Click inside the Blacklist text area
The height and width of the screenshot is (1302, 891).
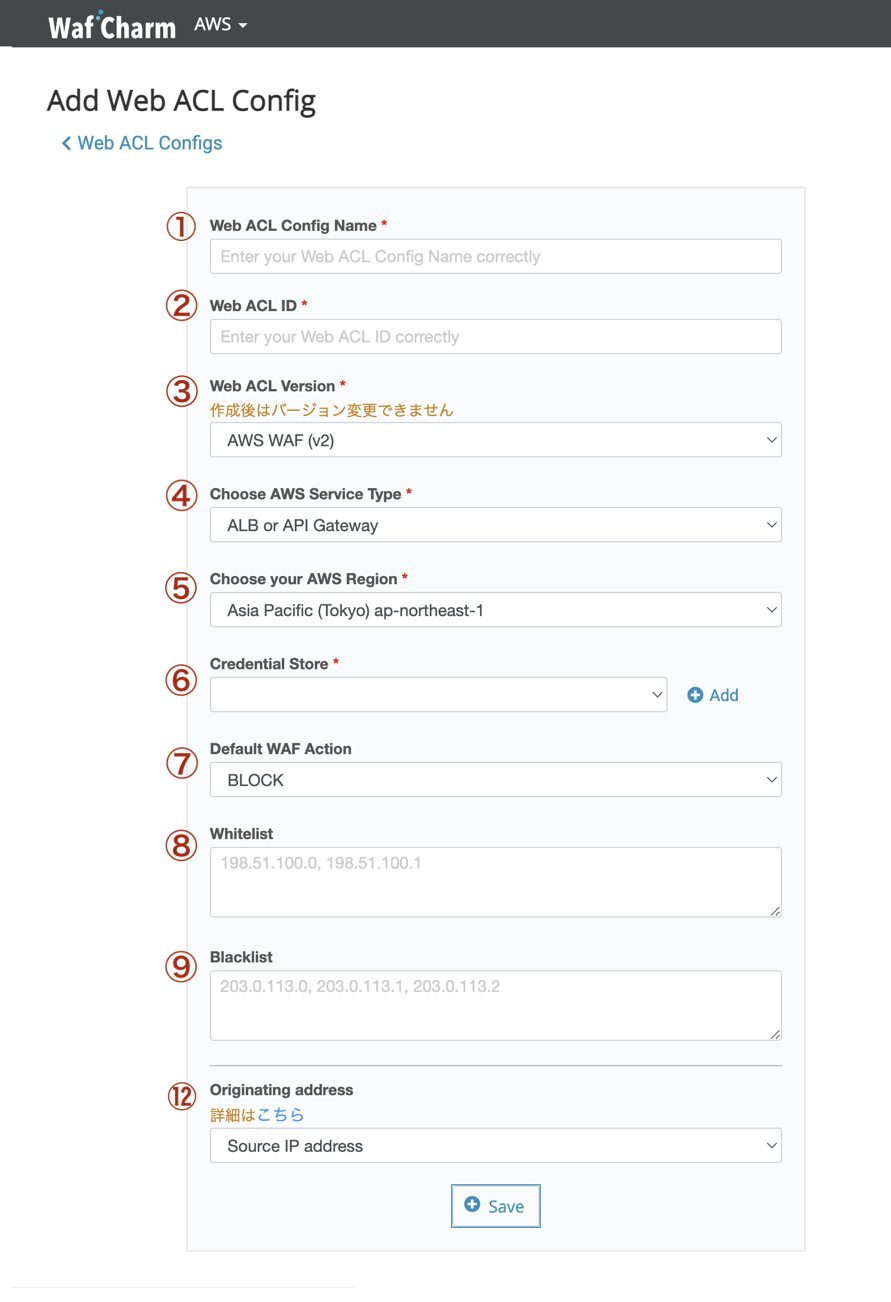[495, 1005]
